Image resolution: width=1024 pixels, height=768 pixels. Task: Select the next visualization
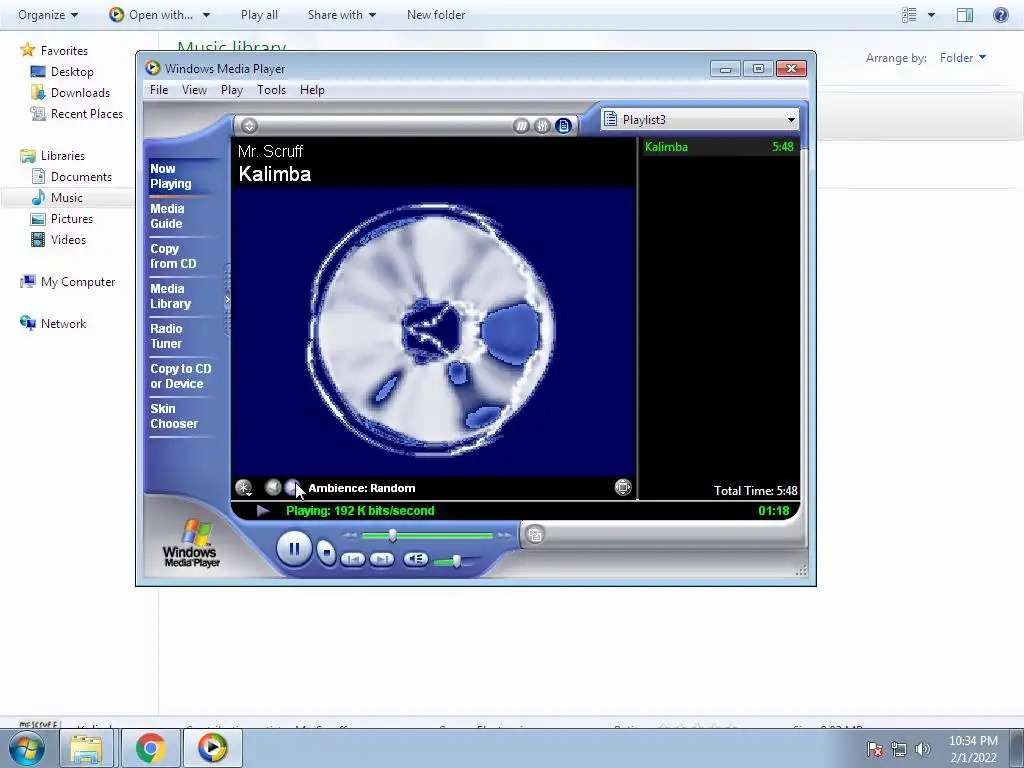pos(292,487)
